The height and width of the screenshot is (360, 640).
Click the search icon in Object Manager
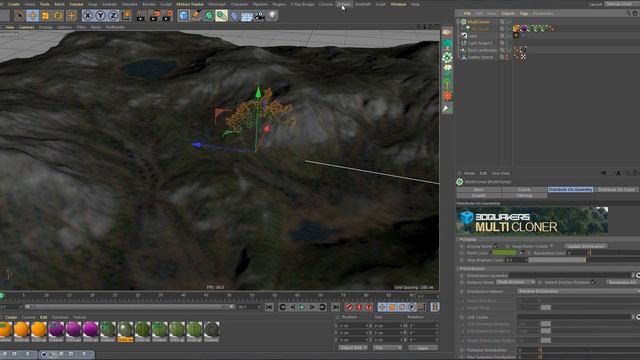pyautogui.click(x=628, y=13)
